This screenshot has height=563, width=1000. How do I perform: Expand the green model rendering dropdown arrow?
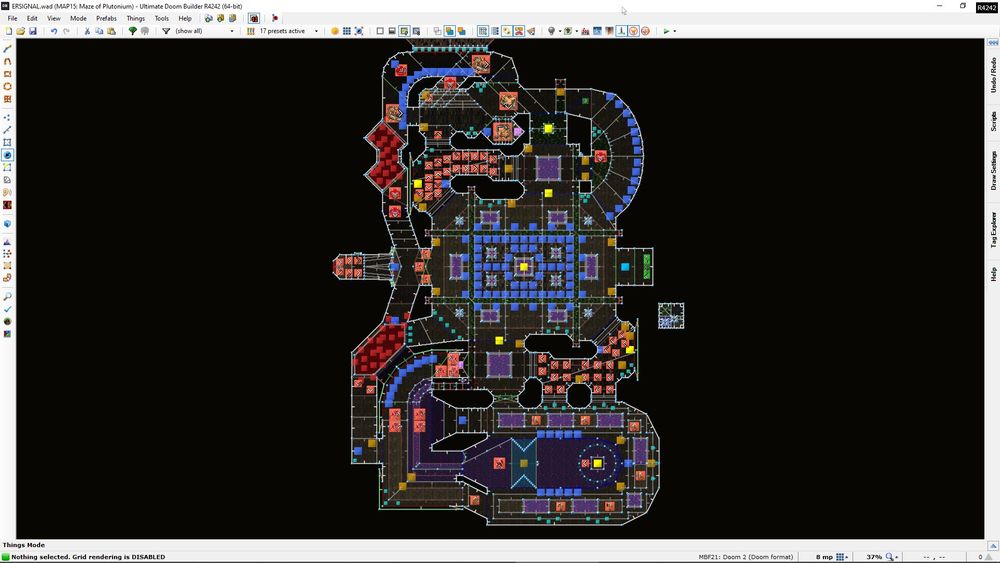tap(576, 31)
